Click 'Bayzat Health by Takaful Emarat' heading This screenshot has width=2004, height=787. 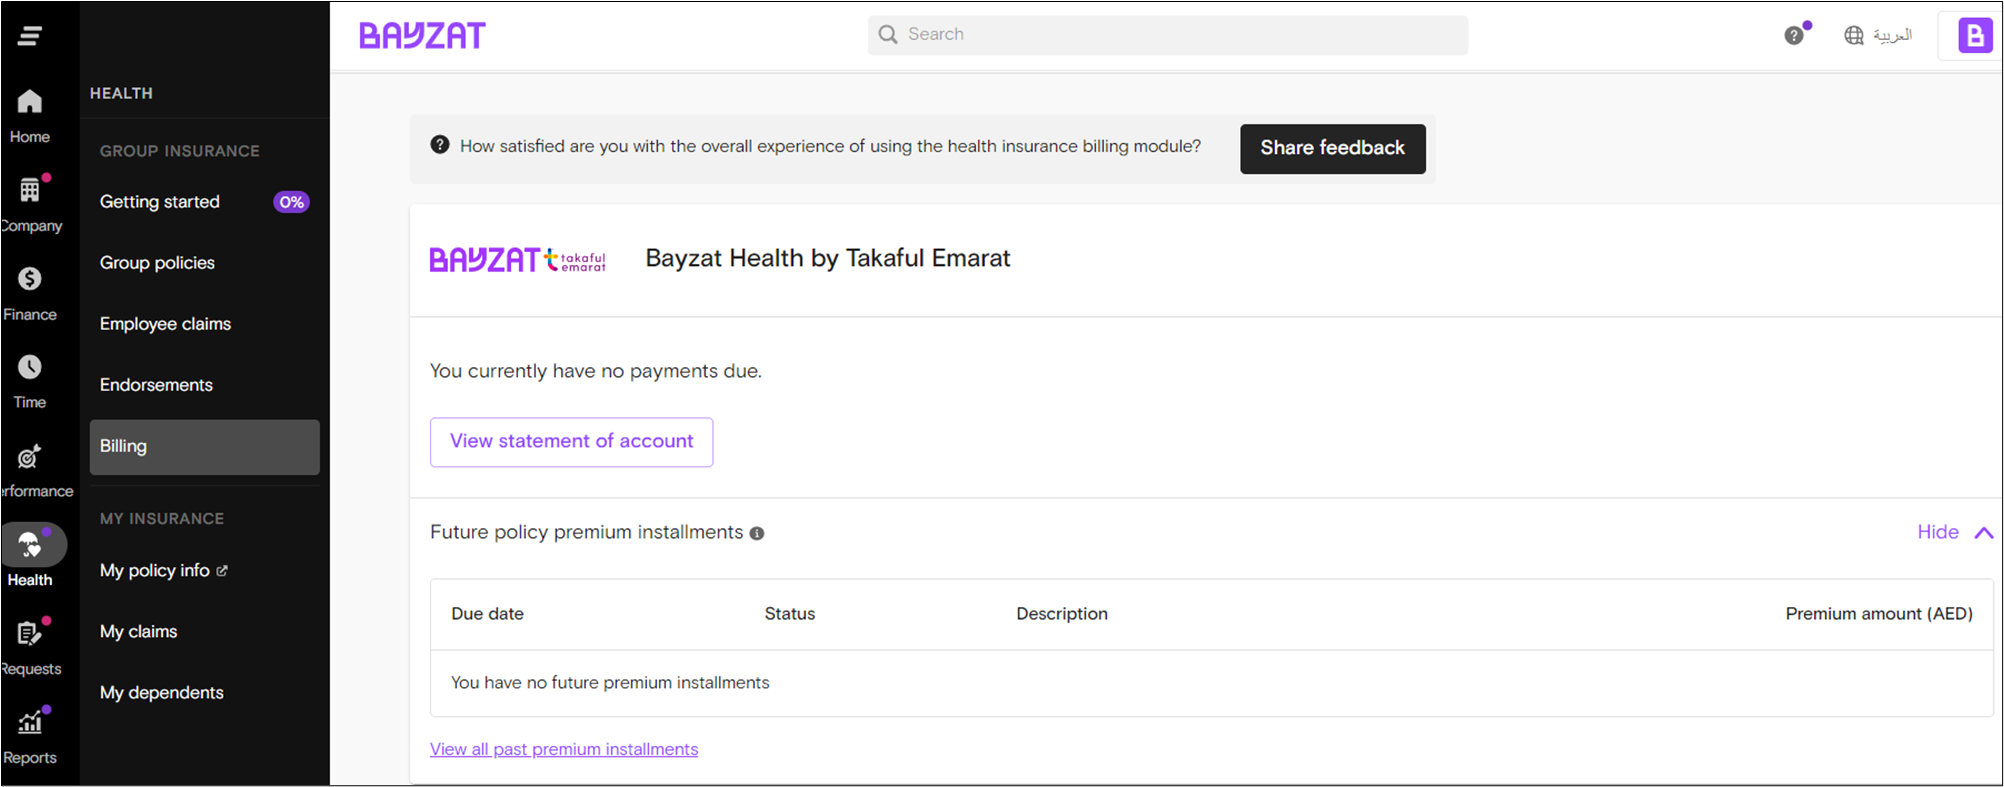pos(828,259)
